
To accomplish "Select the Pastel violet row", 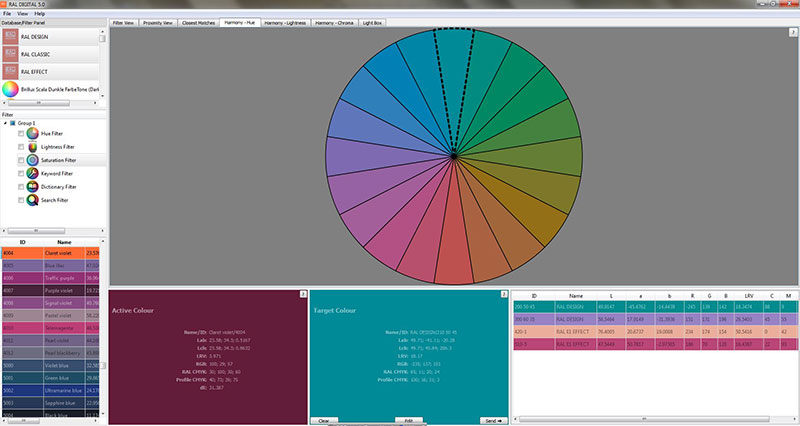I will click(51, 316).
